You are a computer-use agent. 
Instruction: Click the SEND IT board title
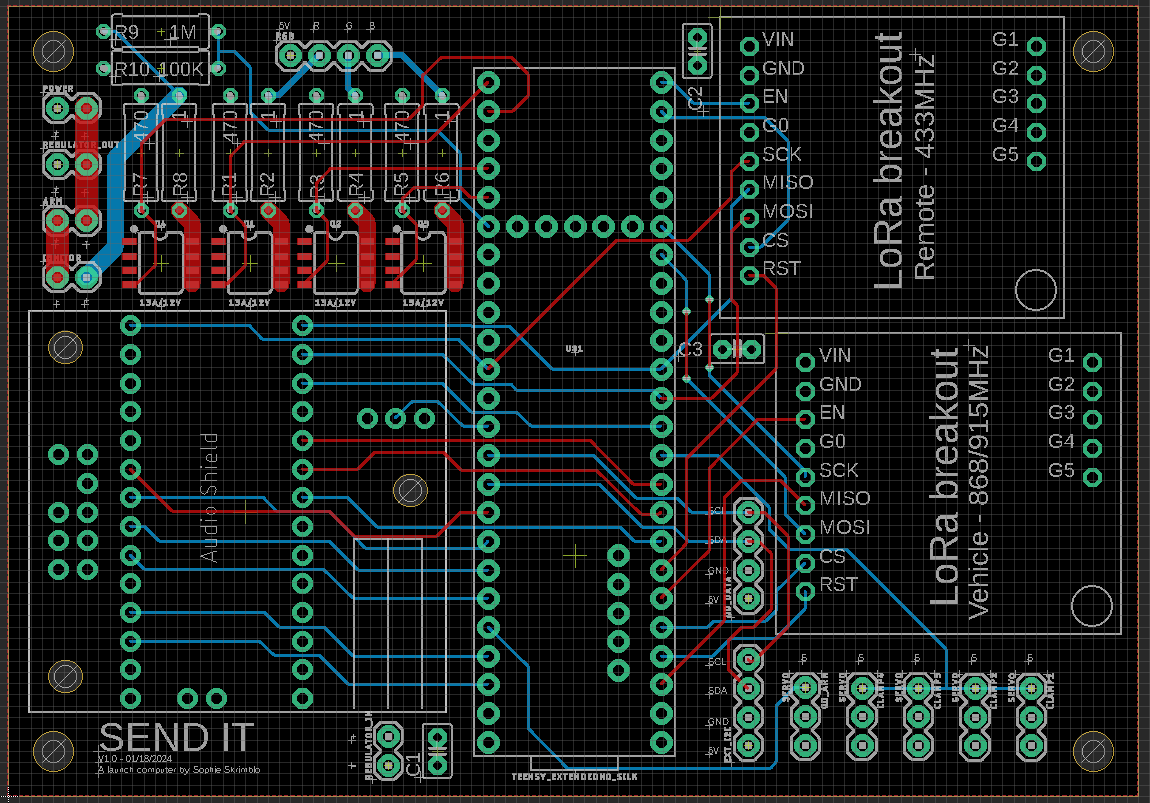point(177,738)
